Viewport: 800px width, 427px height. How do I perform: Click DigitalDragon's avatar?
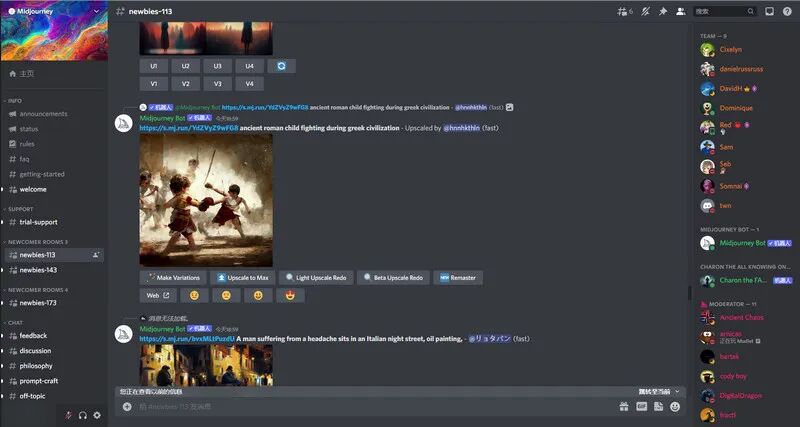click(707, 395)
